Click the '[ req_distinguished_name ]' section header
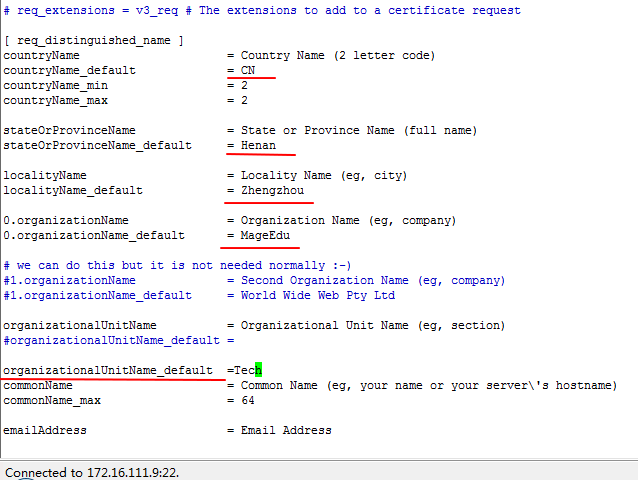Viewport: 638px width, 480px height. (94, 41)
